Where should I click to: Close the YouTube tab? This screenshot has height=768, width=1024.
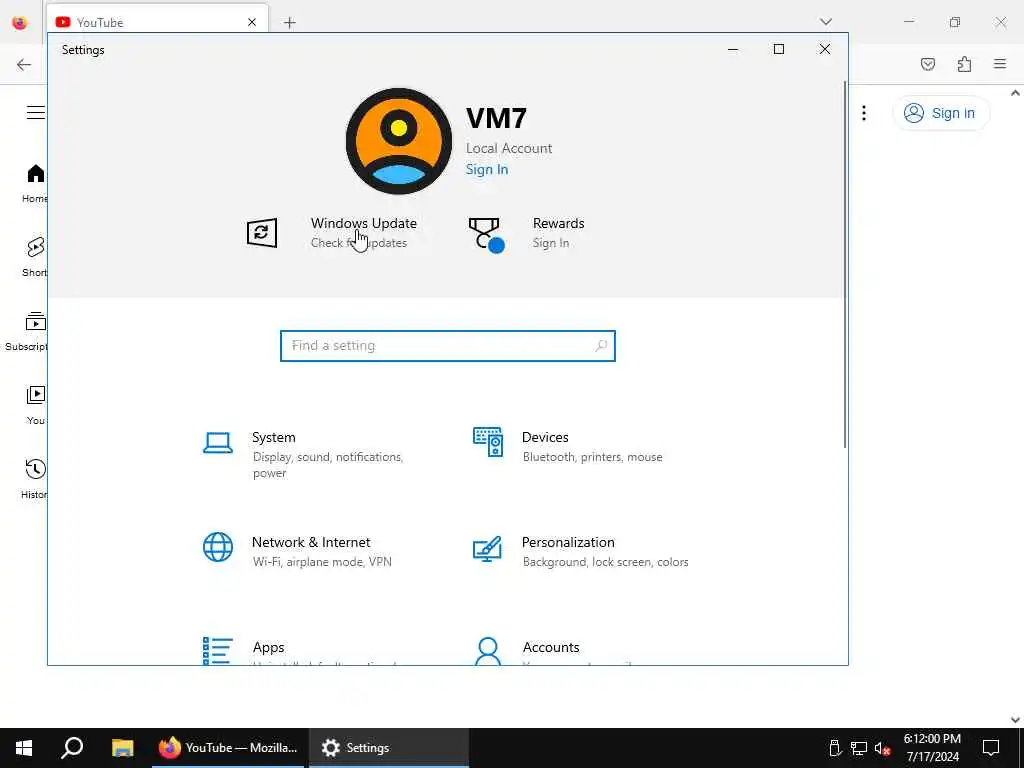coord(252,22)
